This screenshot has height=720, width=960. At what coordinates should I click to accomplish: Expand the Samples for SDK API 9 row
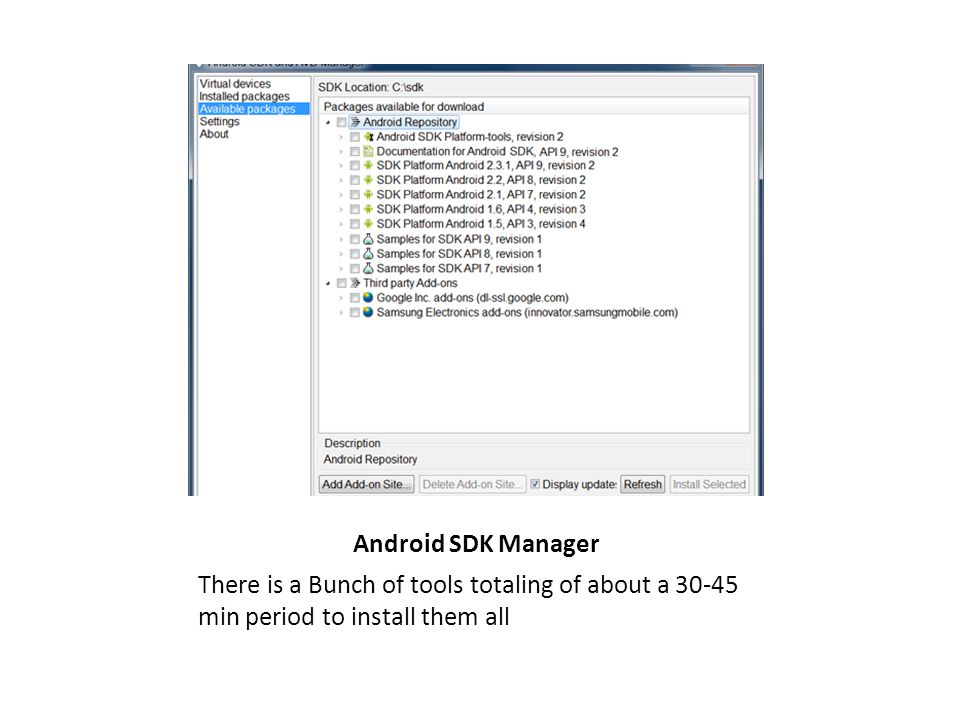[342, 239]
